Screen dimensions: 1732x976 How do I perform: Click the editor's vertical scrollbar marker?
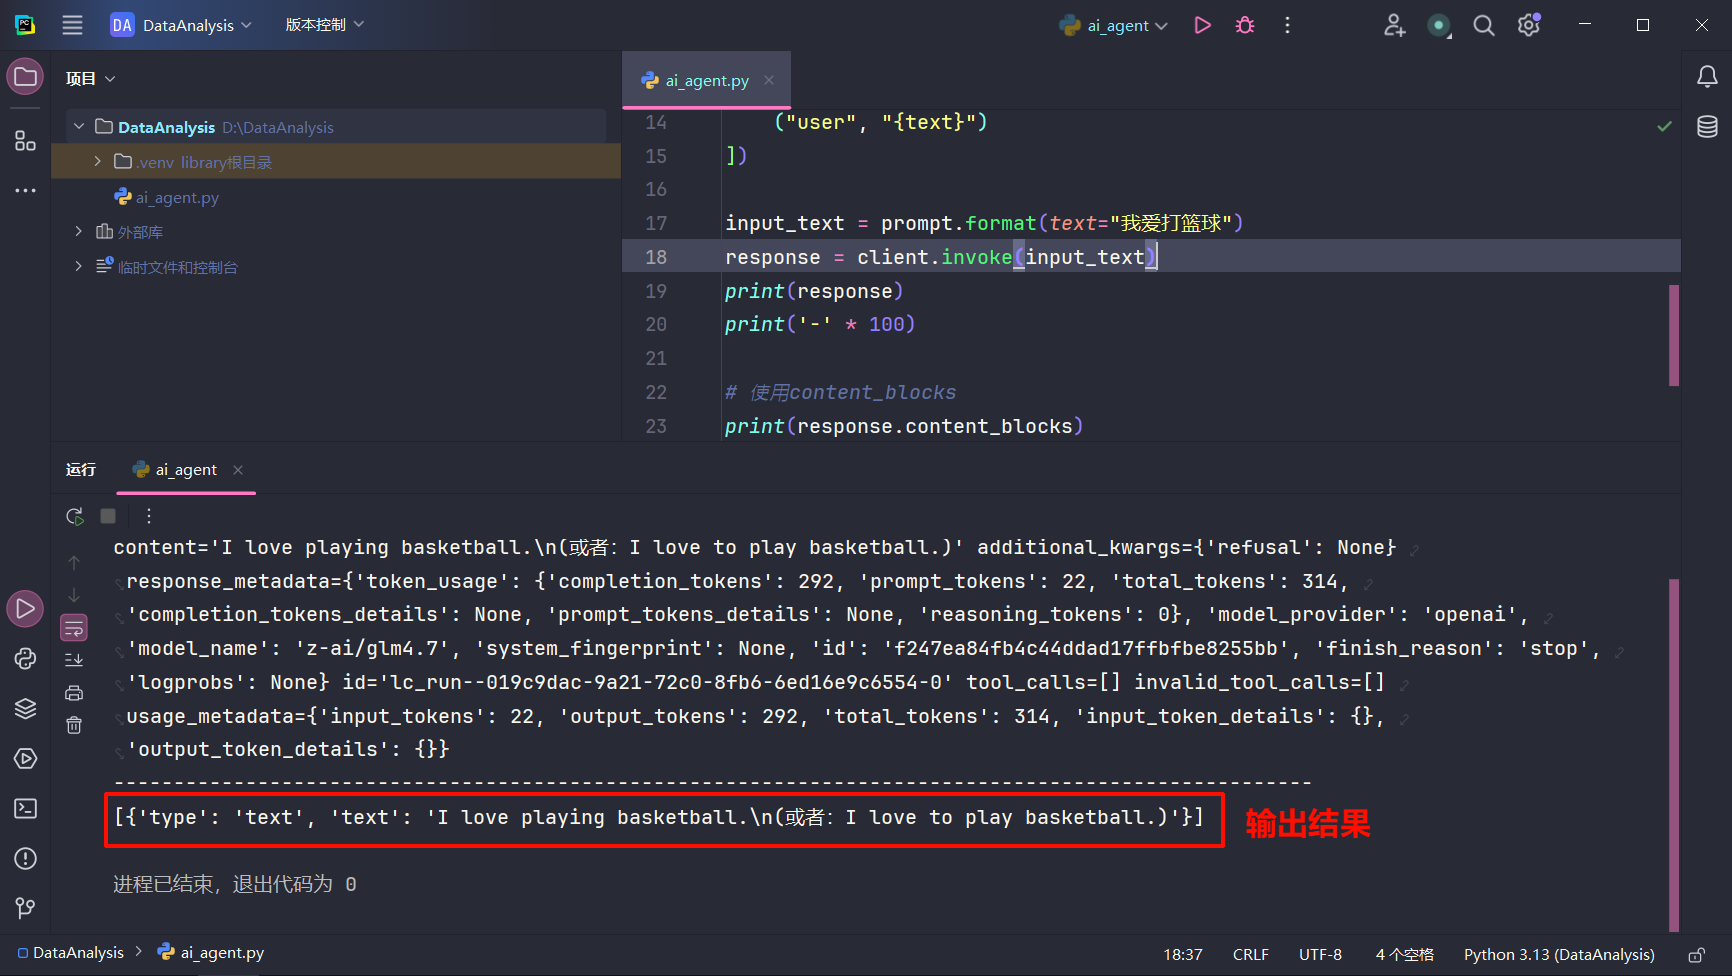point(1673,335)
